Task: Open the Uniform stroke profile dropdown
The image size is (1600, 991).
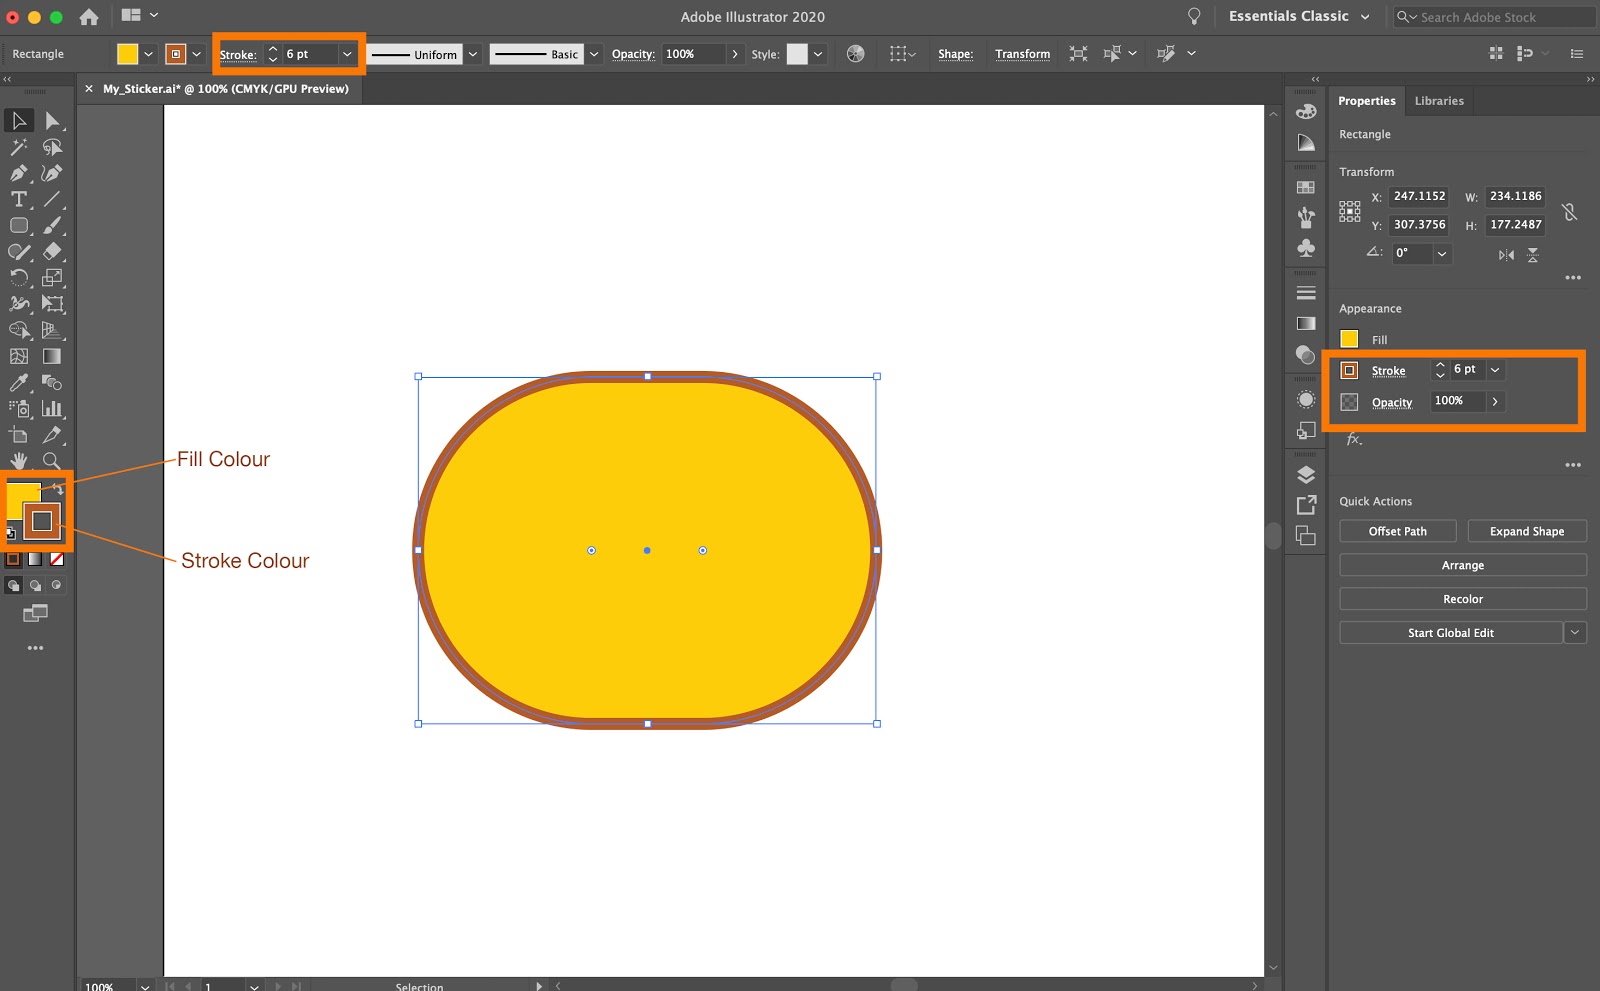Action: click(472, 54)
